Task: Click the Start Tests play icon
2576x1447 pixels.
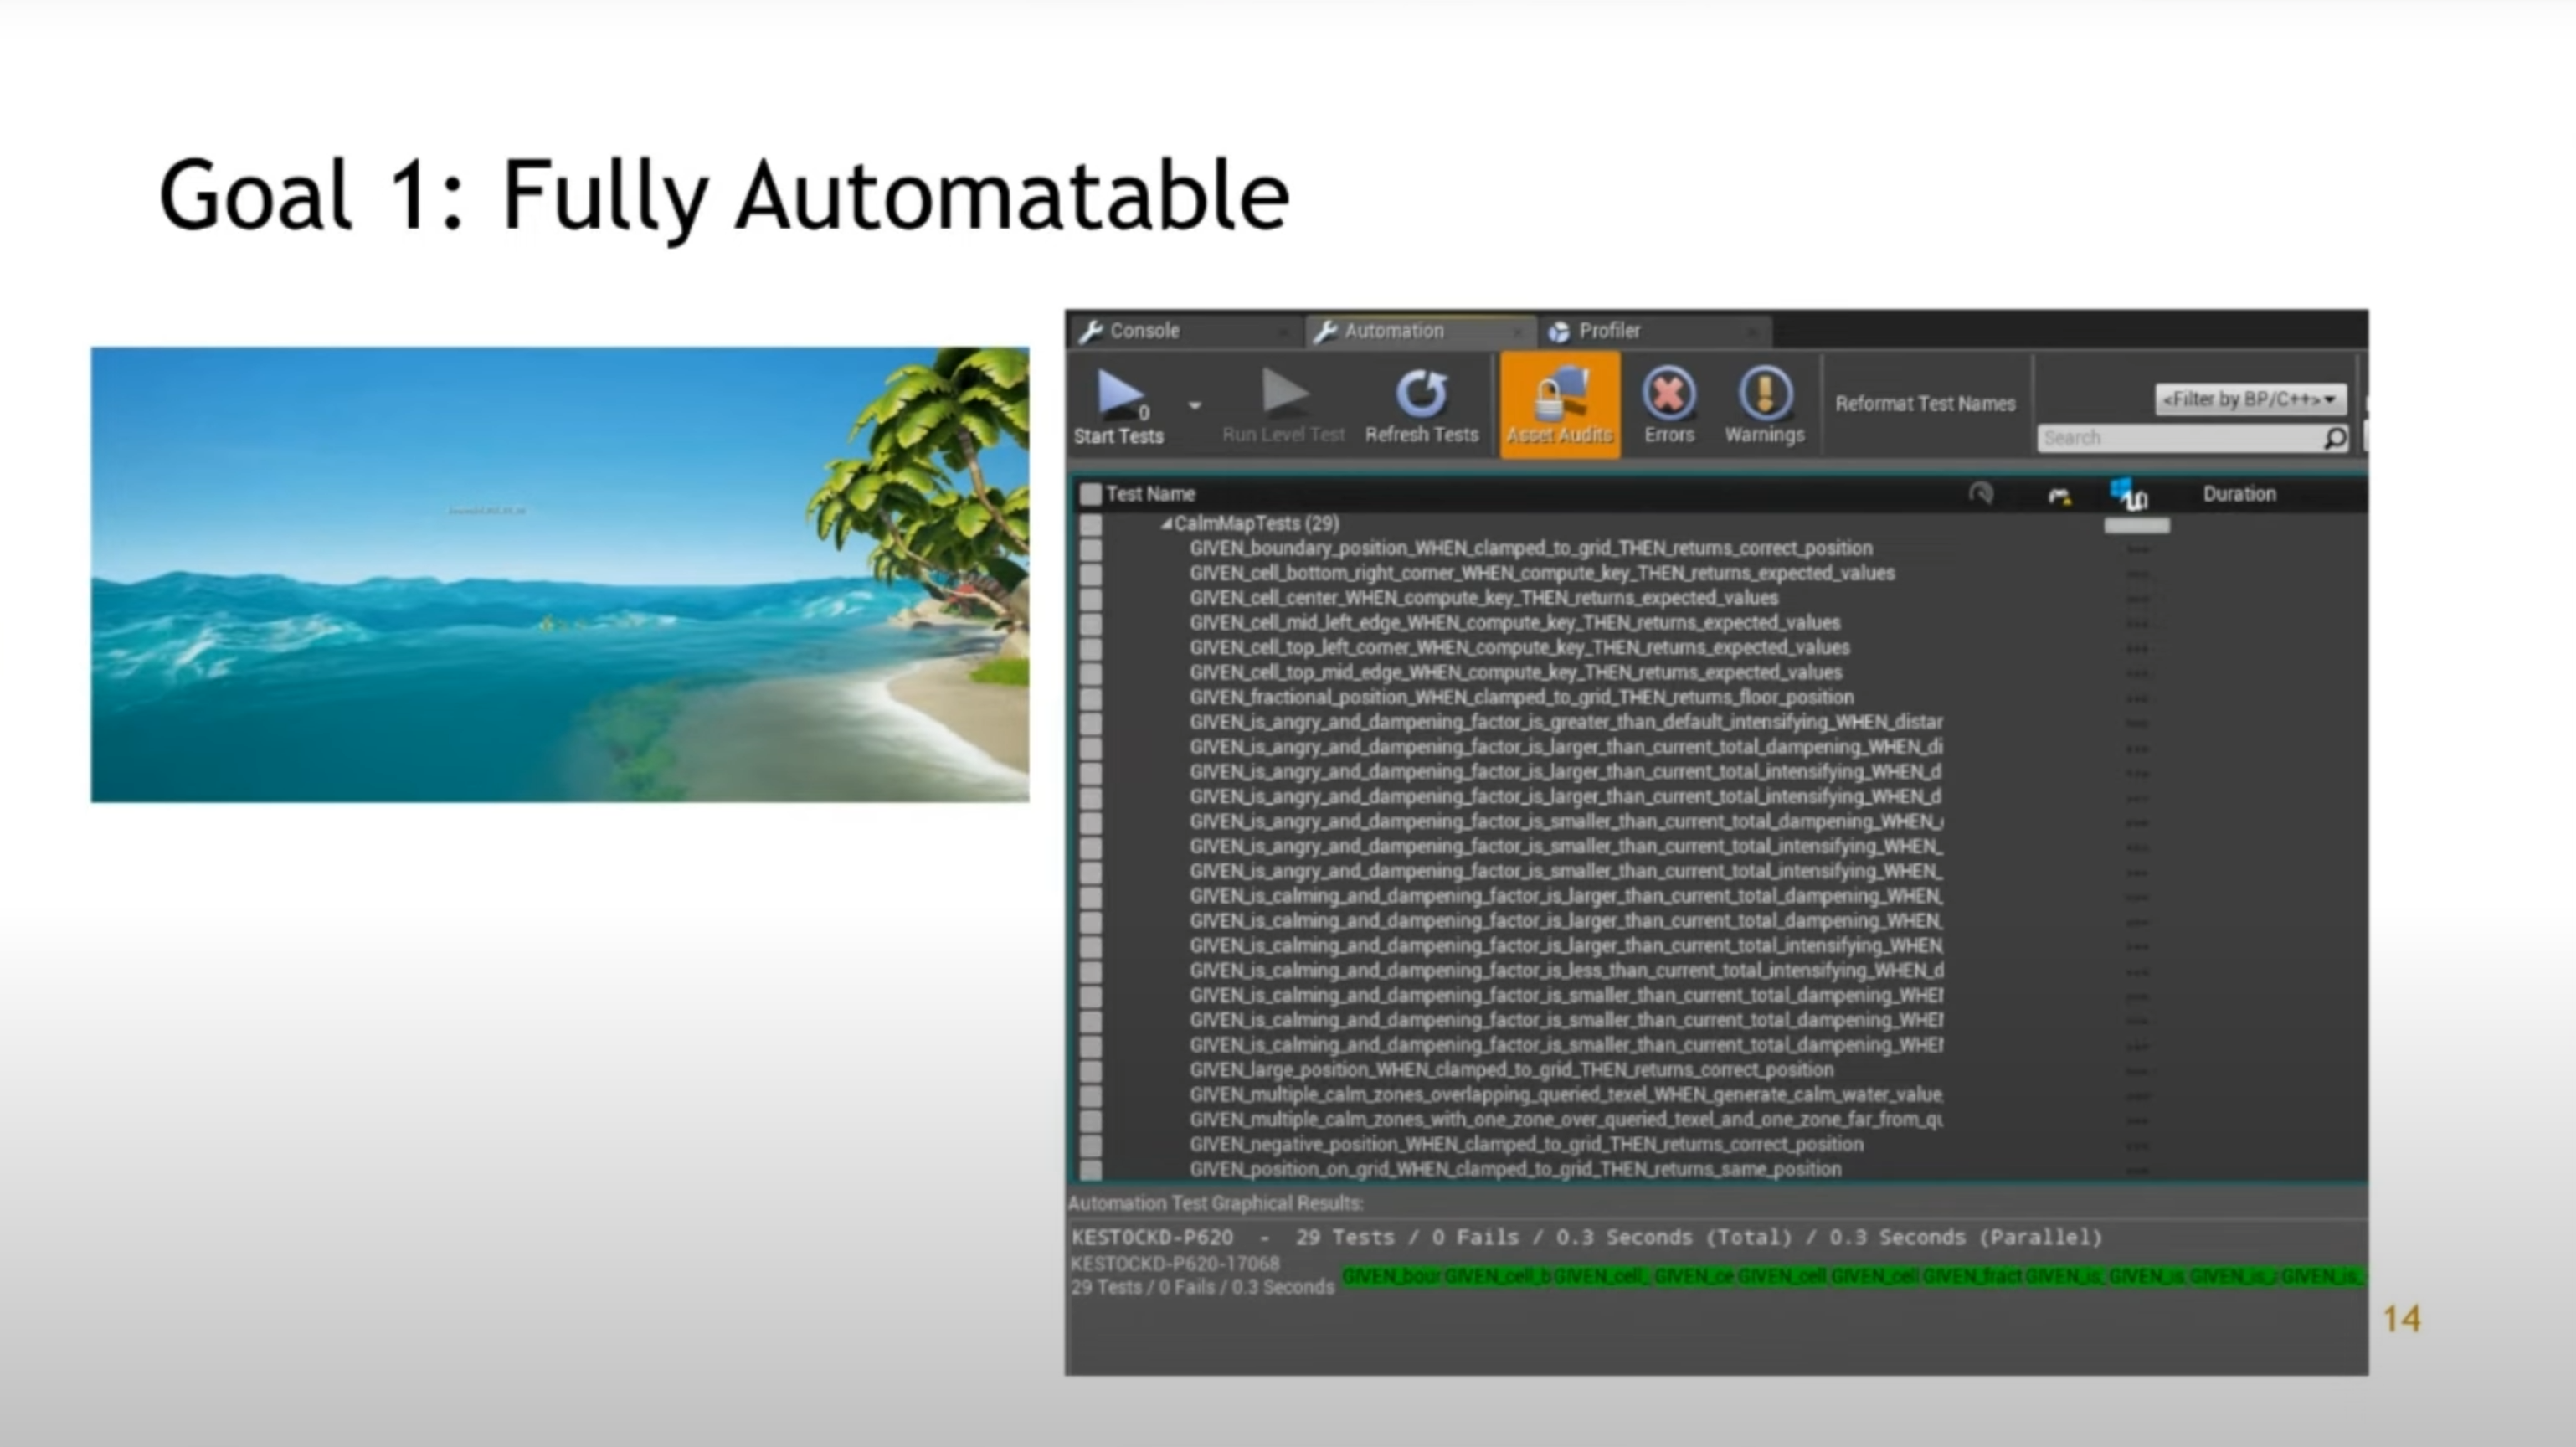Action: pyautogui.click(x=1119, y=393)
